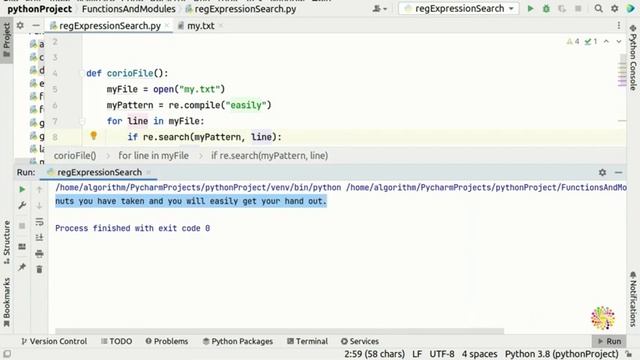This screenshot has width=640, height=360.
Task: Open run configuration wrench icon in Run panel
Action: 22,205
